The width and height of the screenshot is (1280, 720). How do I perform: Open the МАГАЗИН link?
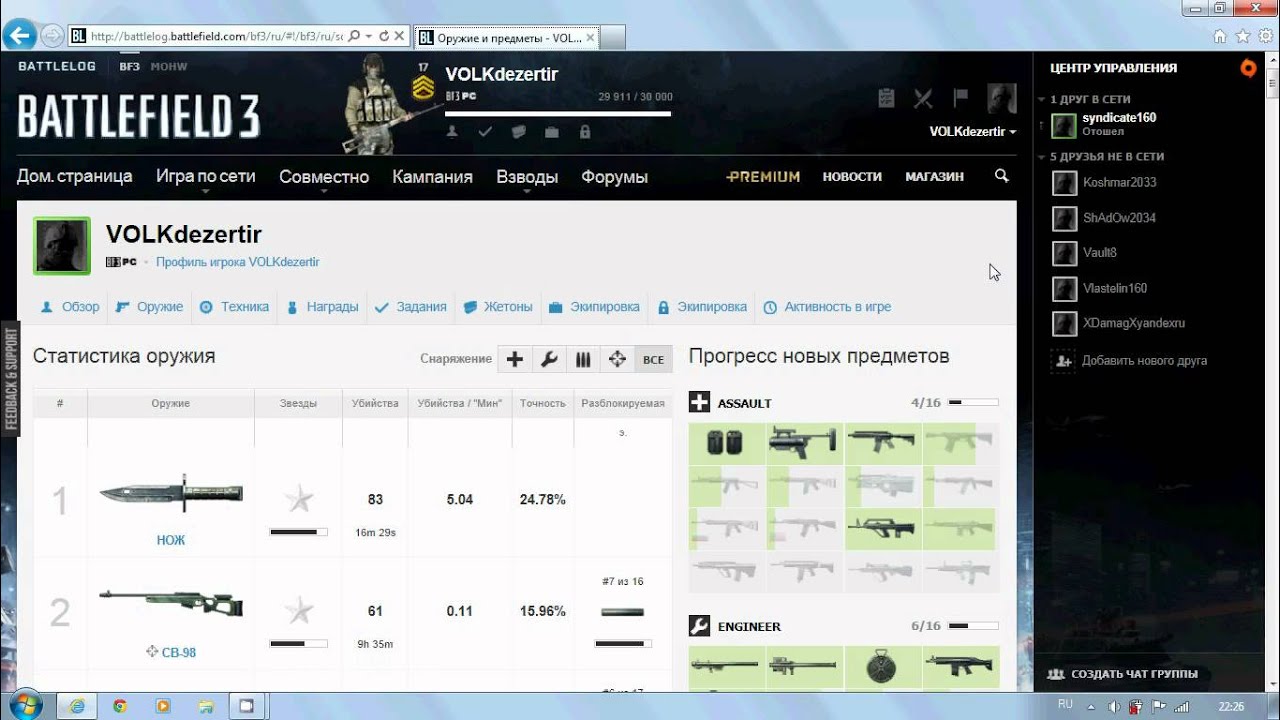(934, 176)
